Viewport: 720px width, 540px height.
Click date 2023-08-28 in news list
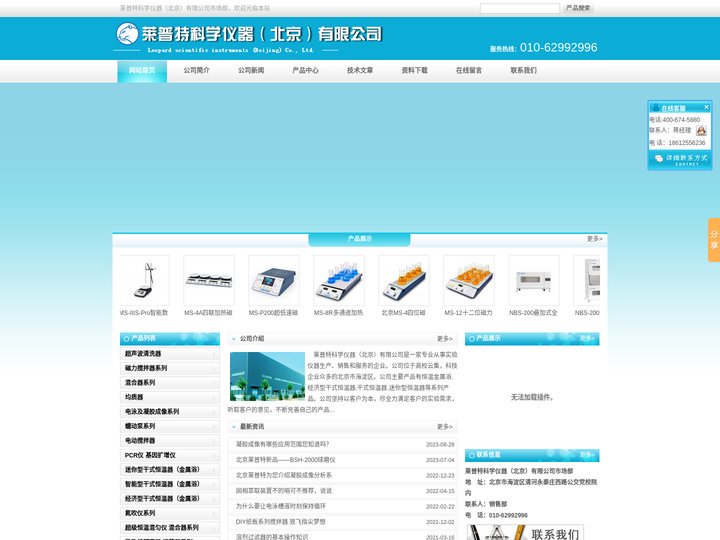pyautogui.click(x=440, y=444)
